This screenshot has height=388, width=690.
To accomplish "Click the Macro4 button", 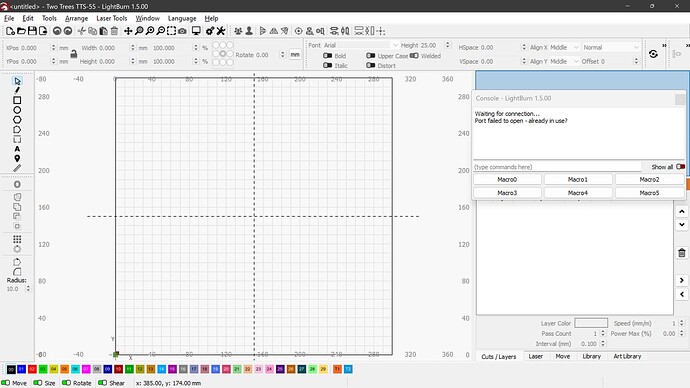I will pyautogui.click(x=578, y=193).
